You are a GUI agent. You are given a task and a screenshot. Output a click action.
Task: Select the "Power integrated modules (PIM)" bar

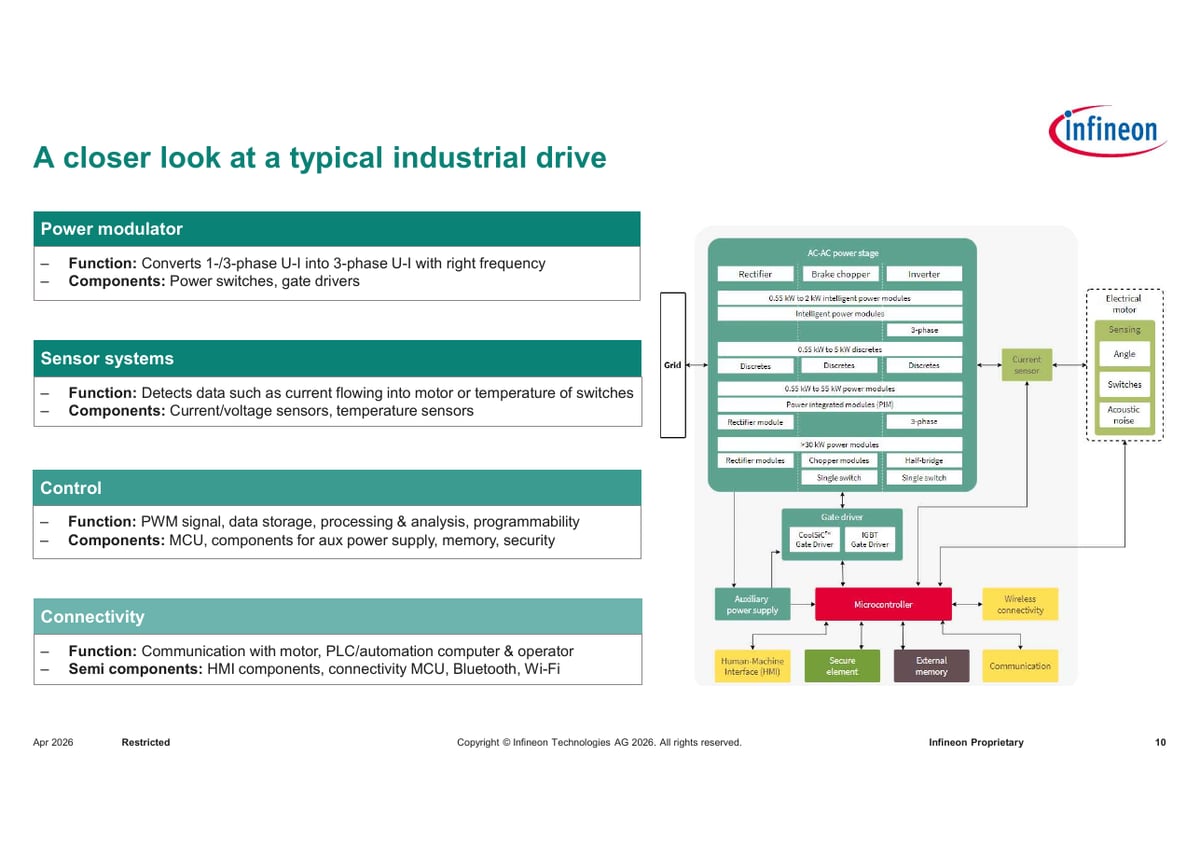coord(840,405)
